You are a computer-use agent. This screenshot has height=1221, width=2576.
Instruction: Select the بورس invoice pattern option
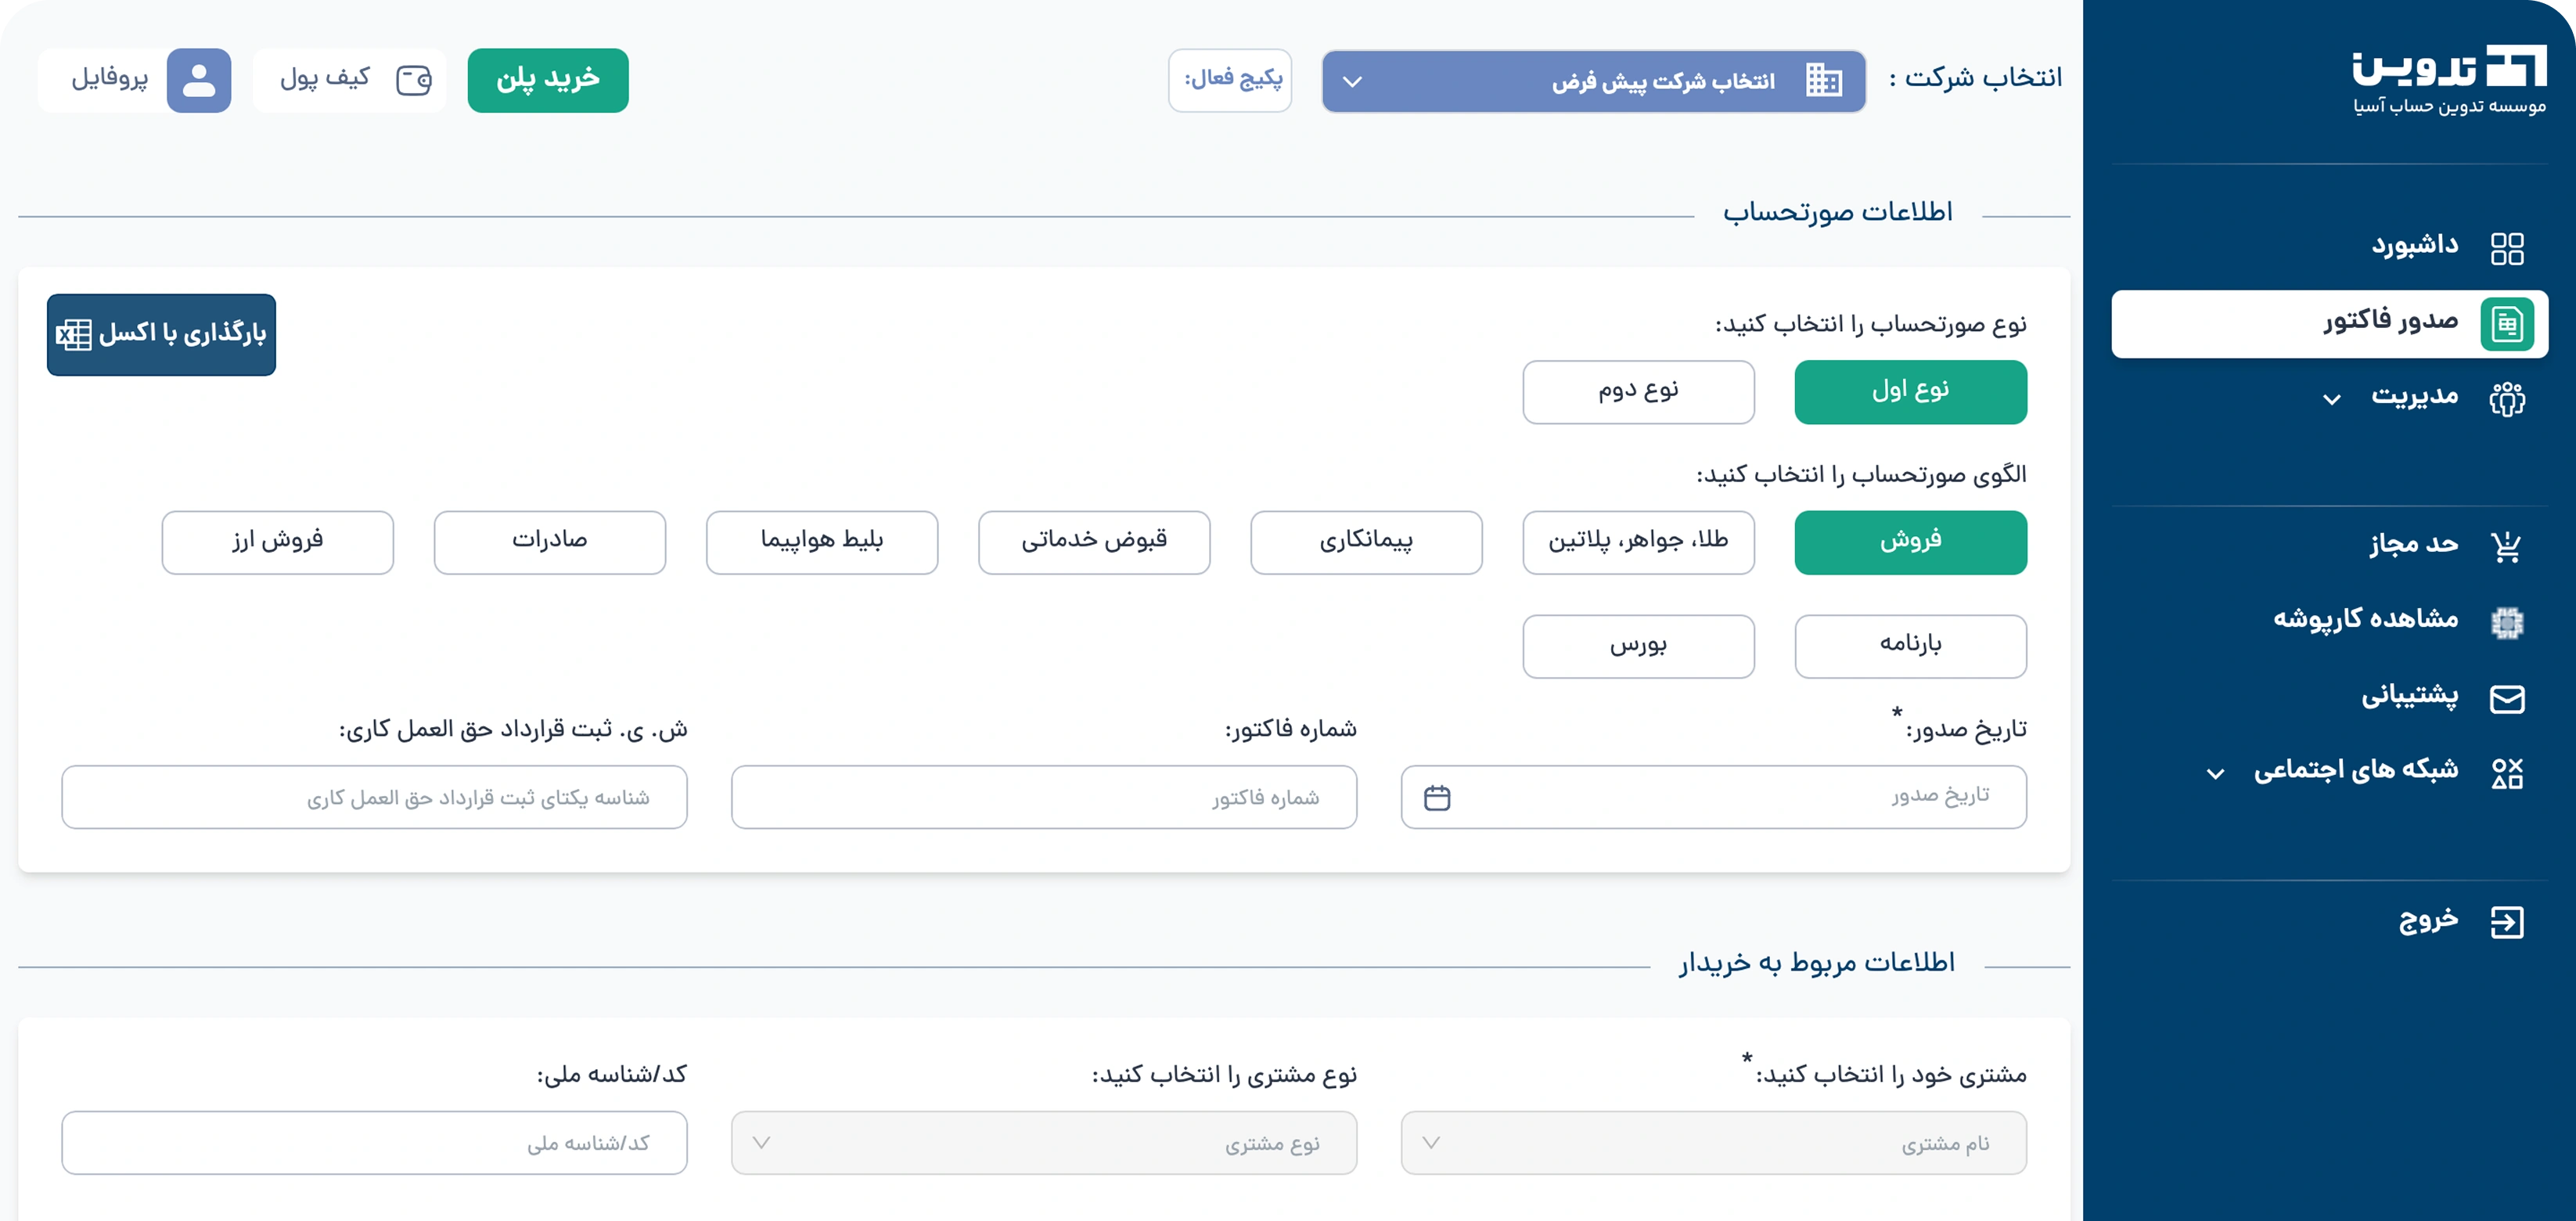(1638, 646)
